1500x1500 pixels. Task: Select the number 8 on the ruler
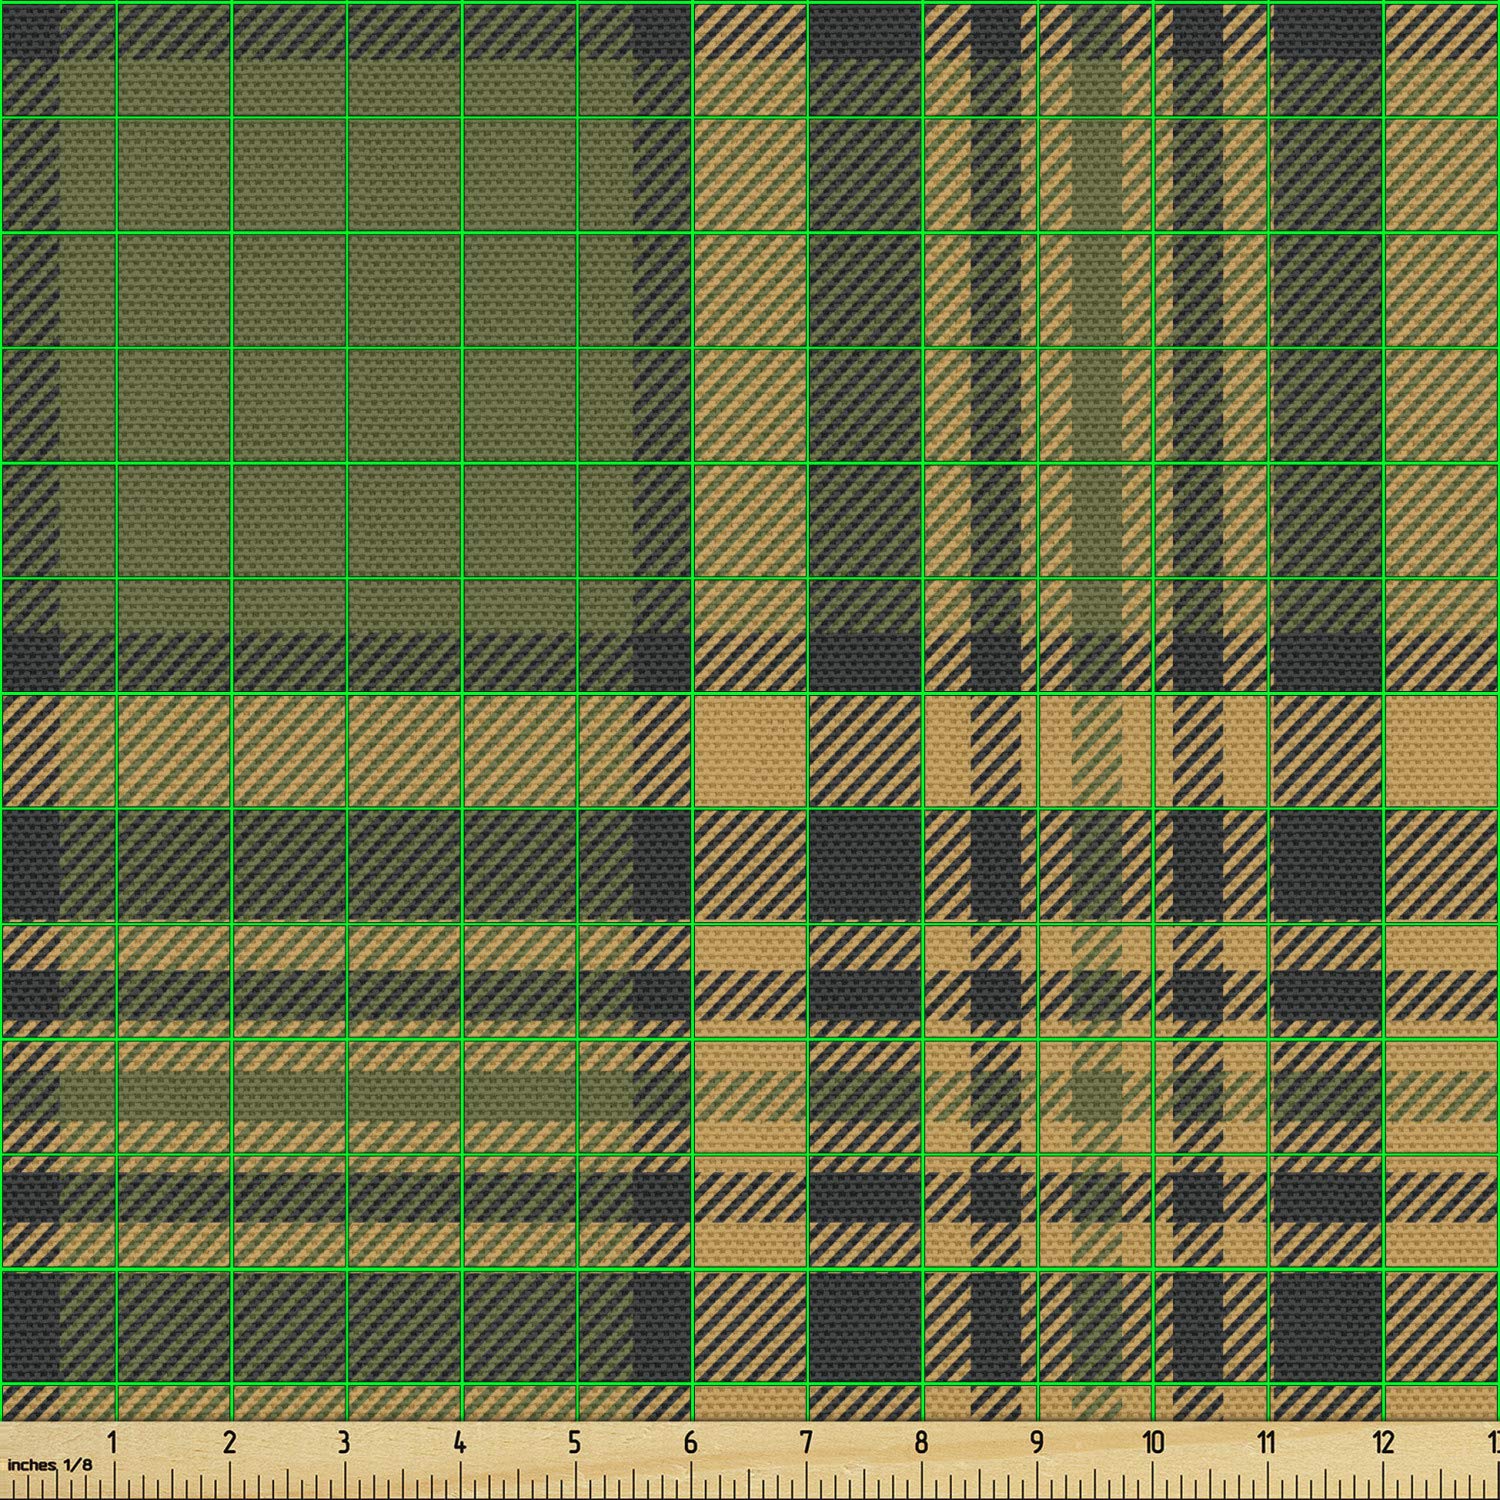921,1443
